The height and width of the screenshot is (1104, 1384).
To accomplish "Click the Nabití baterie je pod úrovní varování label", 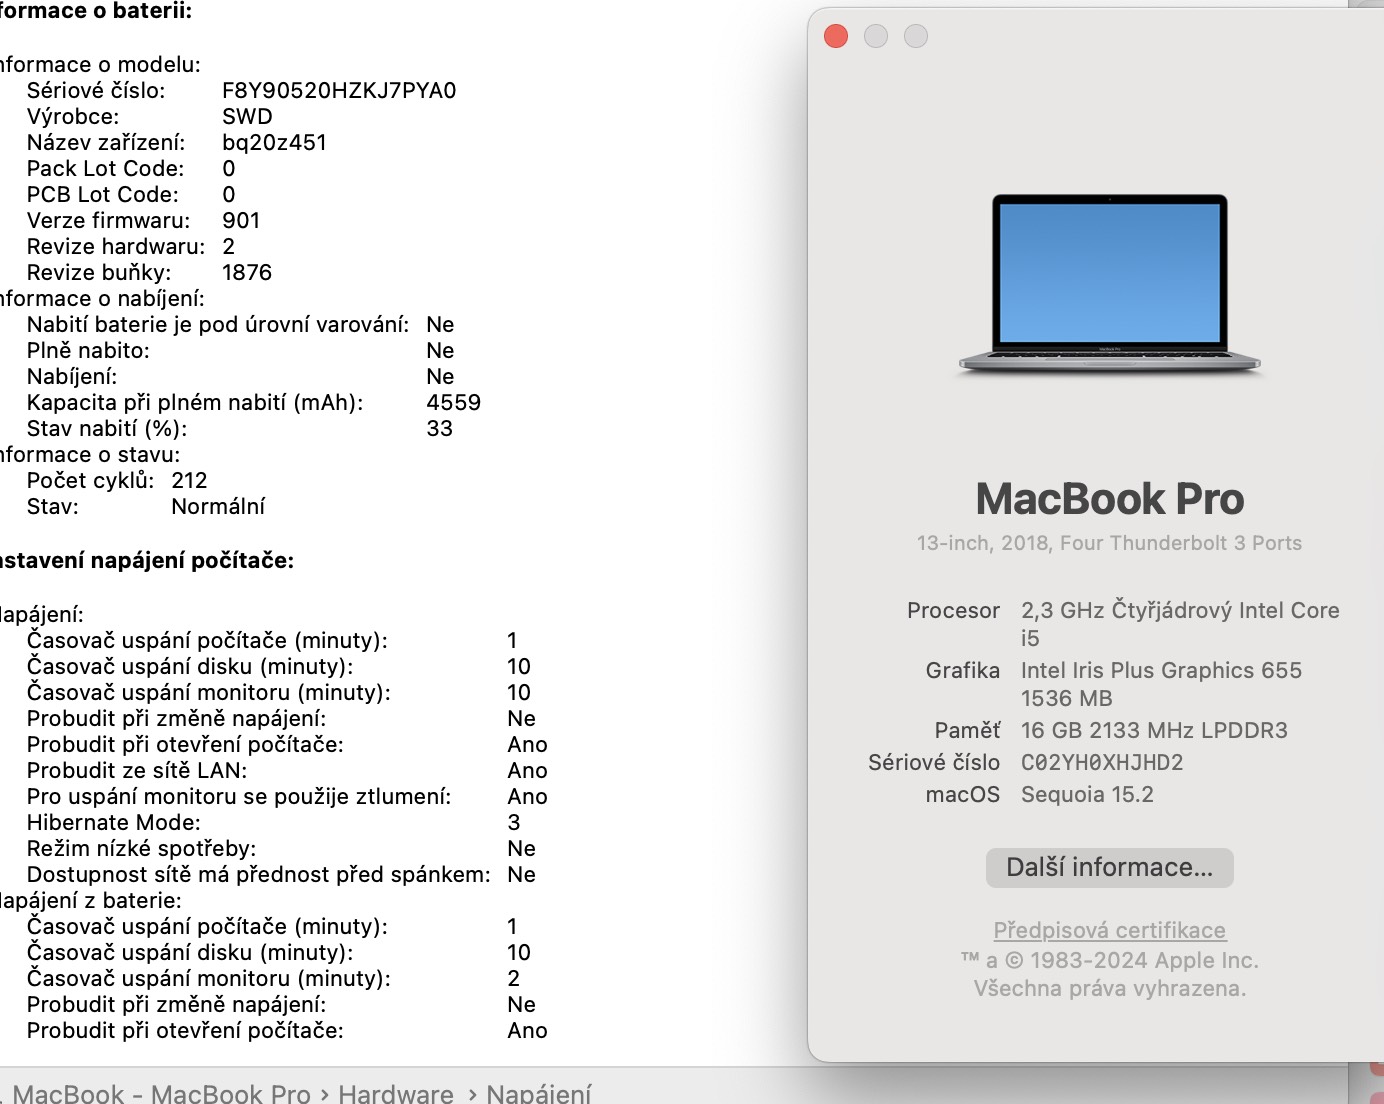I will (218, 324).
